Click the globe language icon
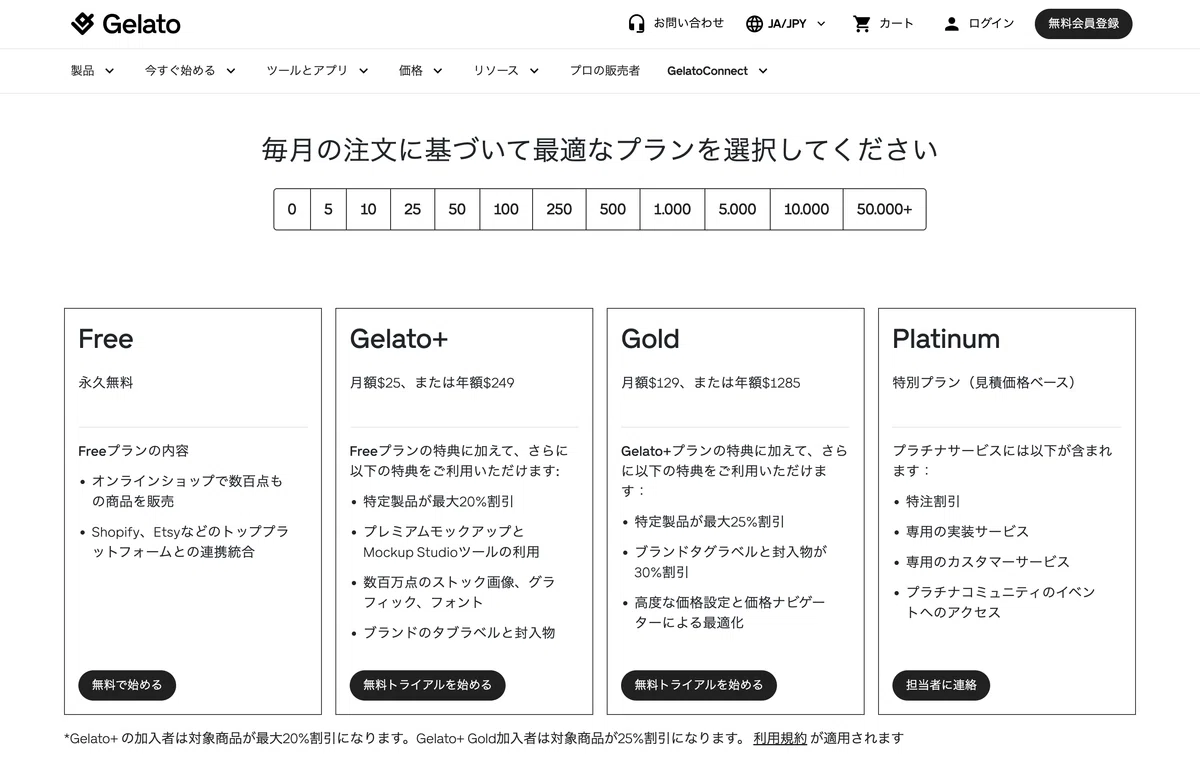 tap(754, 23)
